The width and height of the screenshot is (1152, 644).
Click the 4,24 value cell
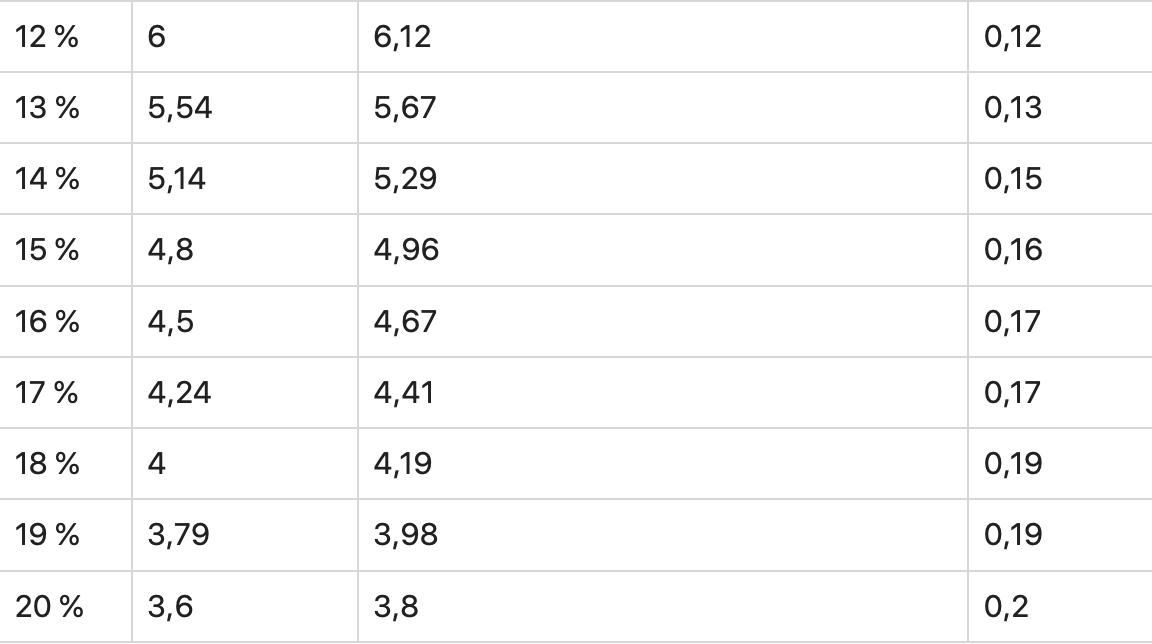point(180,392)
